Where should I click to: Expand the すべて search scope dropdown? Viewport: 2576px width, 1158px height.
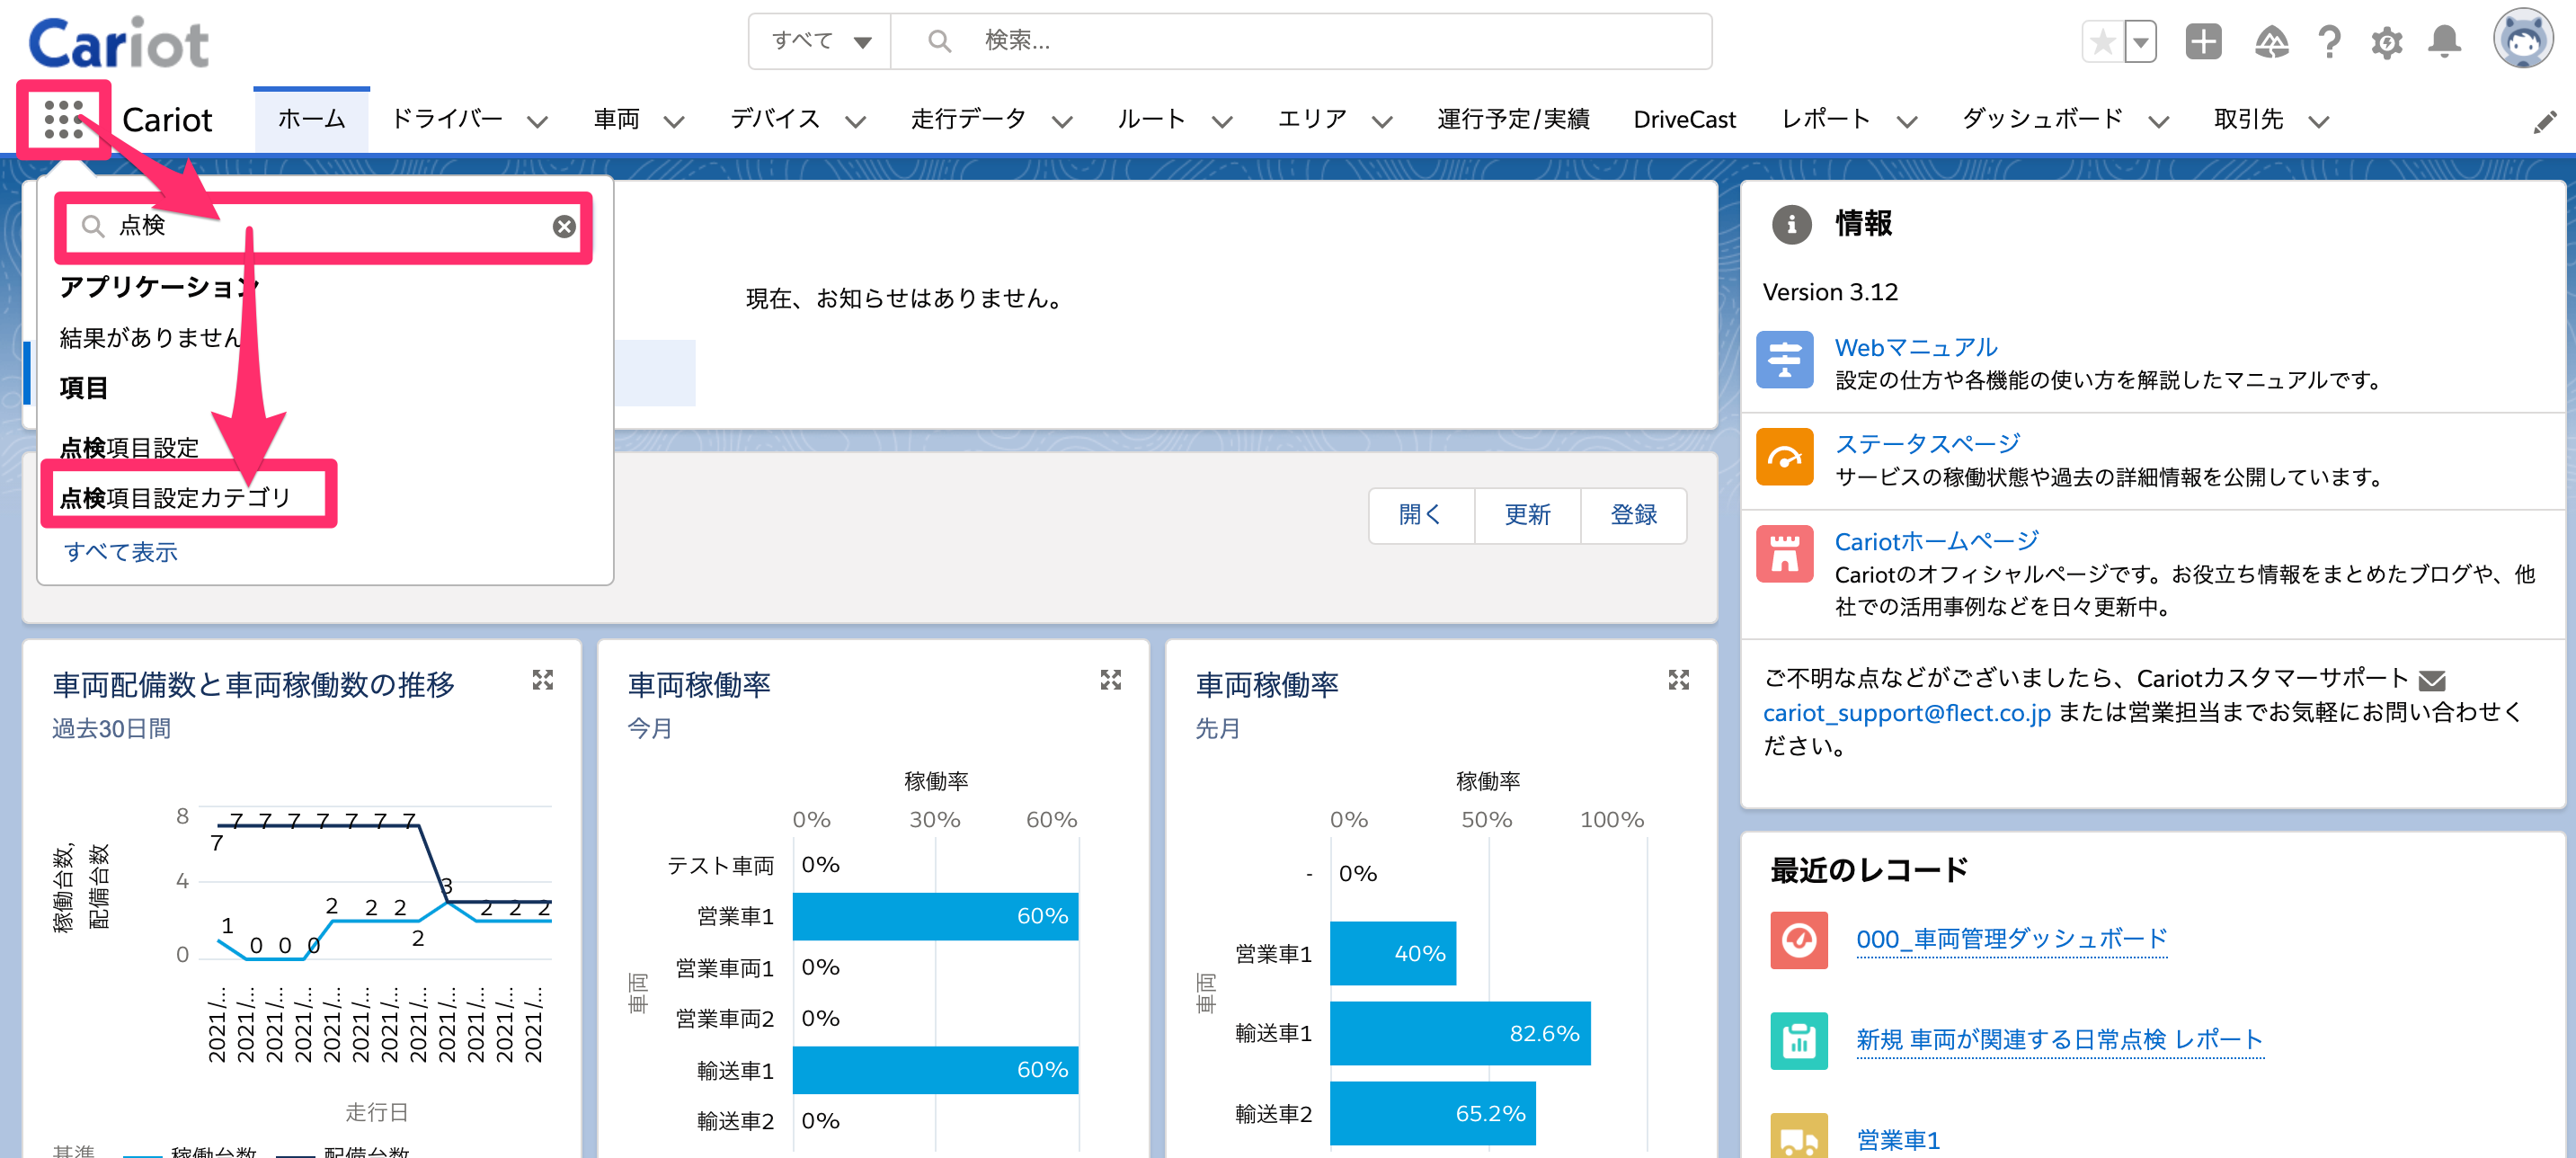821,41
